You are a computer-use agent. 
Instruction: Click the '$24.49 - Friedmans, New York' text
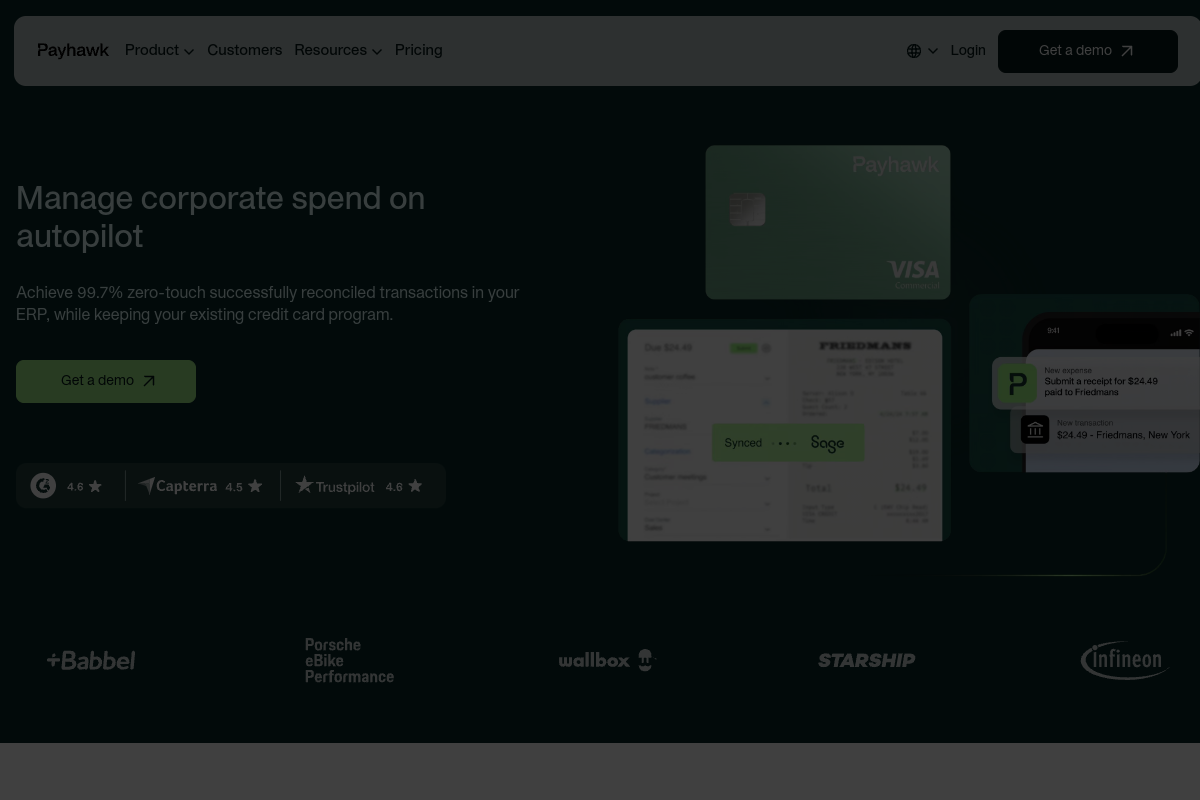(x=1123, y=435)
